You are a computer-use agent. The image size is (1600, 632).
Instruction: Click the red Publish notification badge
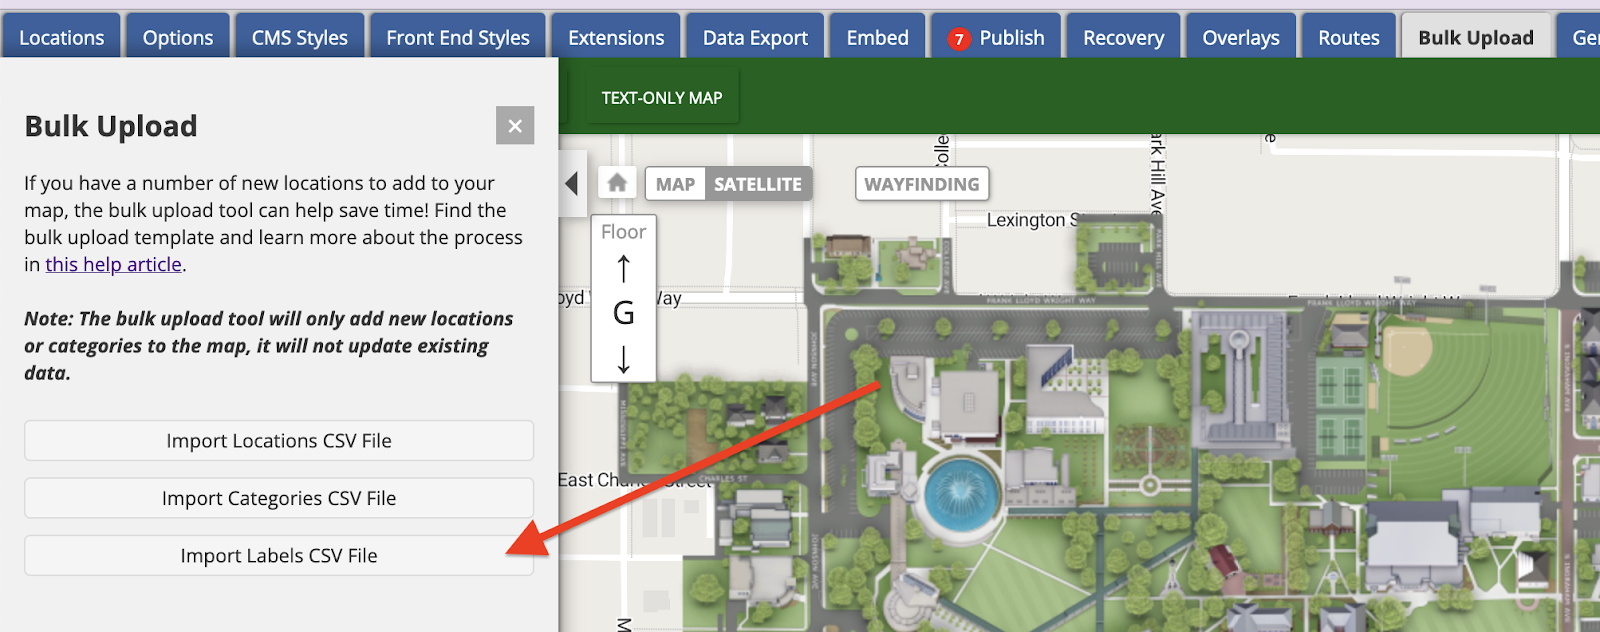click(959, 39)
